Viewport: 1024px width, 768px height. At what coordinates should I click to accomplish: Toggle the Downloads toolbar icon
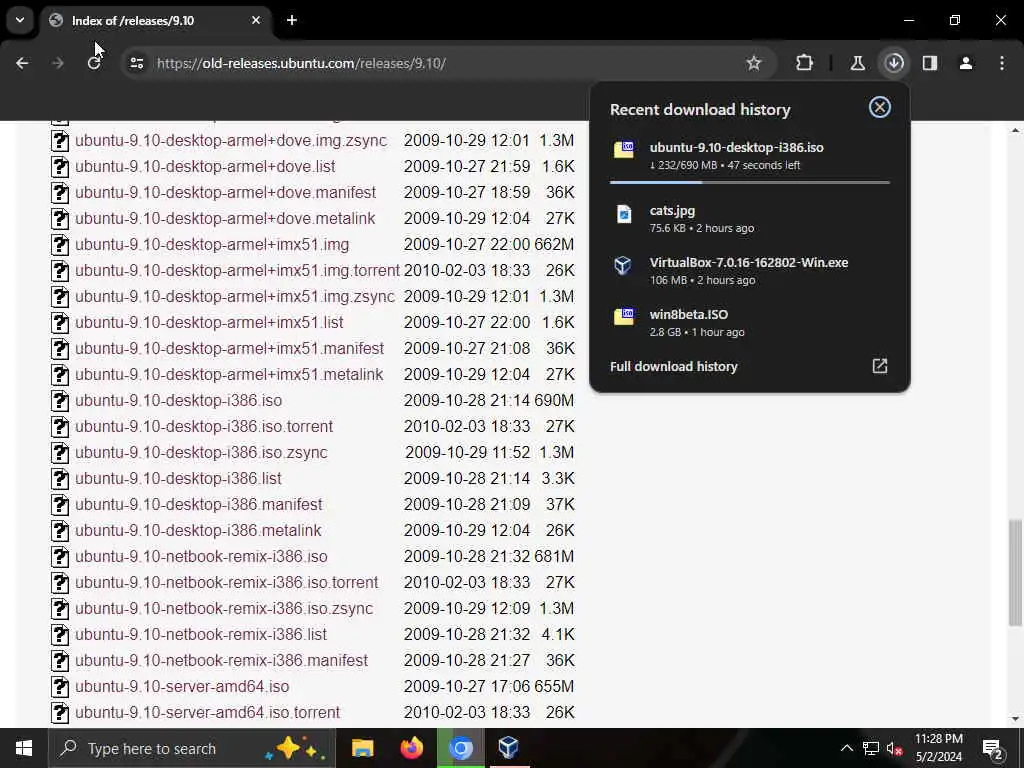(x=894, y=63)
